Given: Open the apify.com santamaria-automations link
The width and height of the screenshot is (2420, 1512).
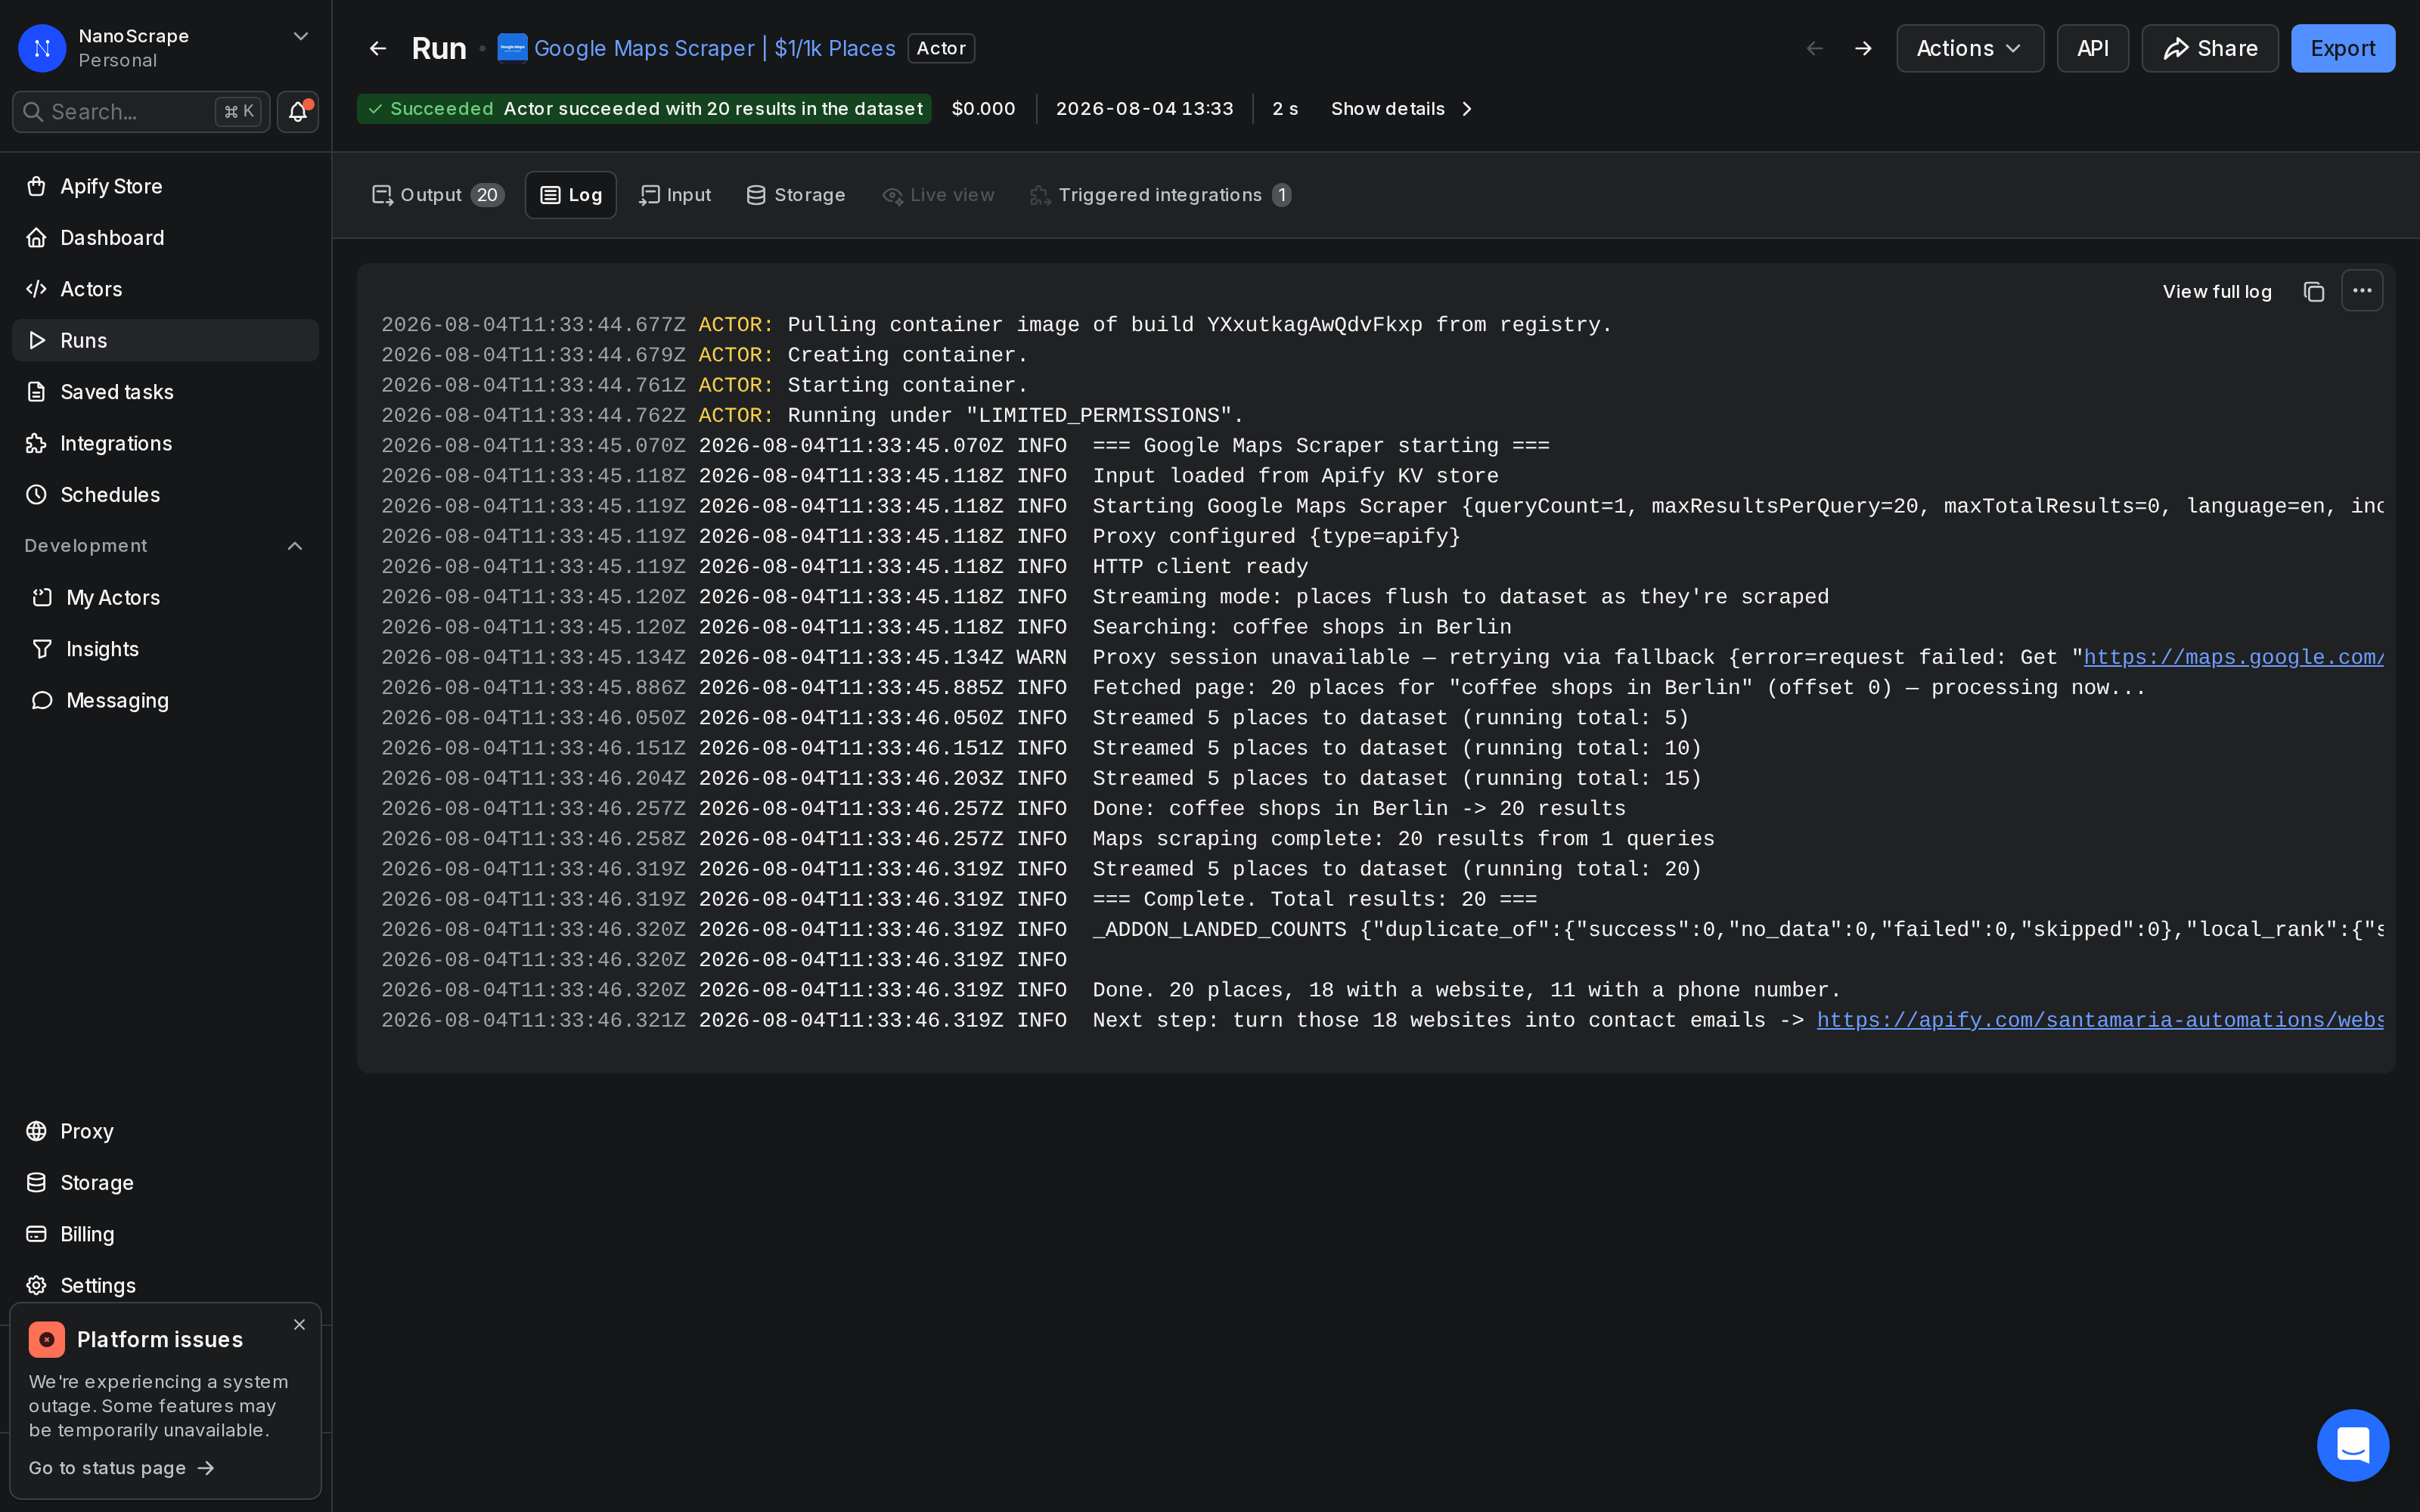Looking at the screenshot, I should (2100, 1020).
